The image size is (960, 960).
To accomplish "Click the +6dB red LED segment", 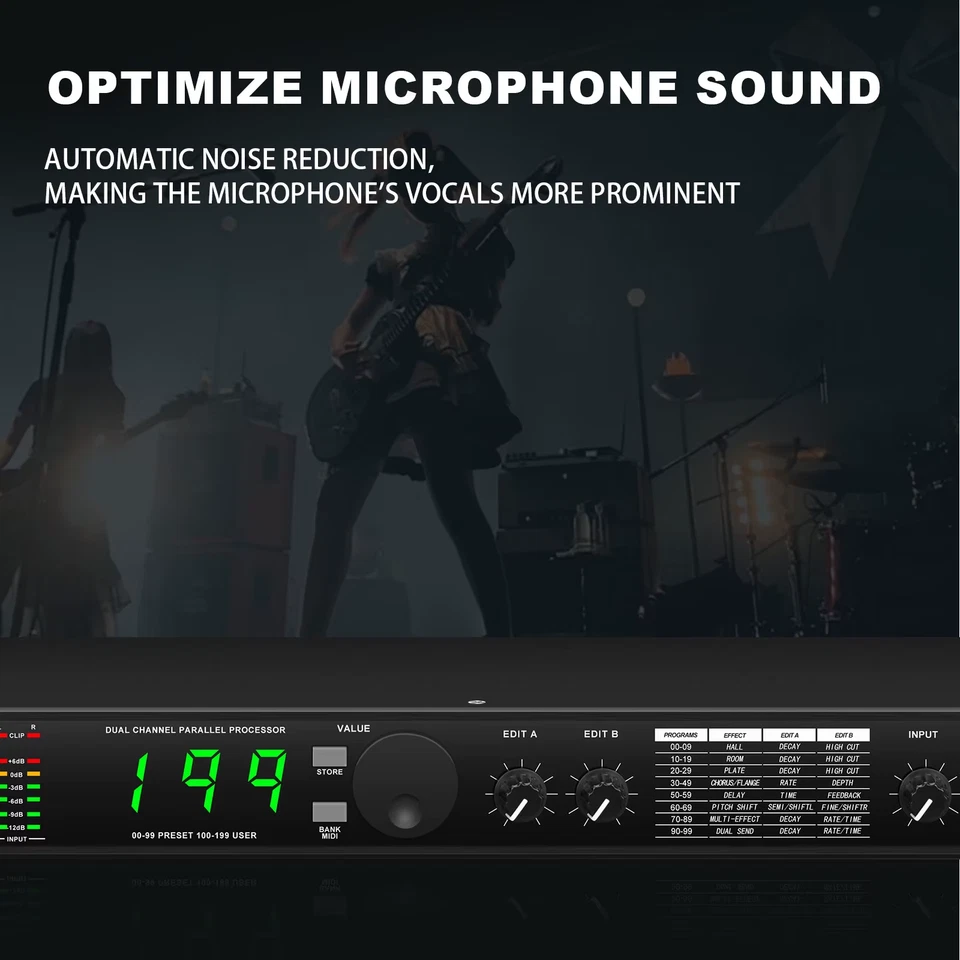I will pyautogui.click(x=33, y=761).
